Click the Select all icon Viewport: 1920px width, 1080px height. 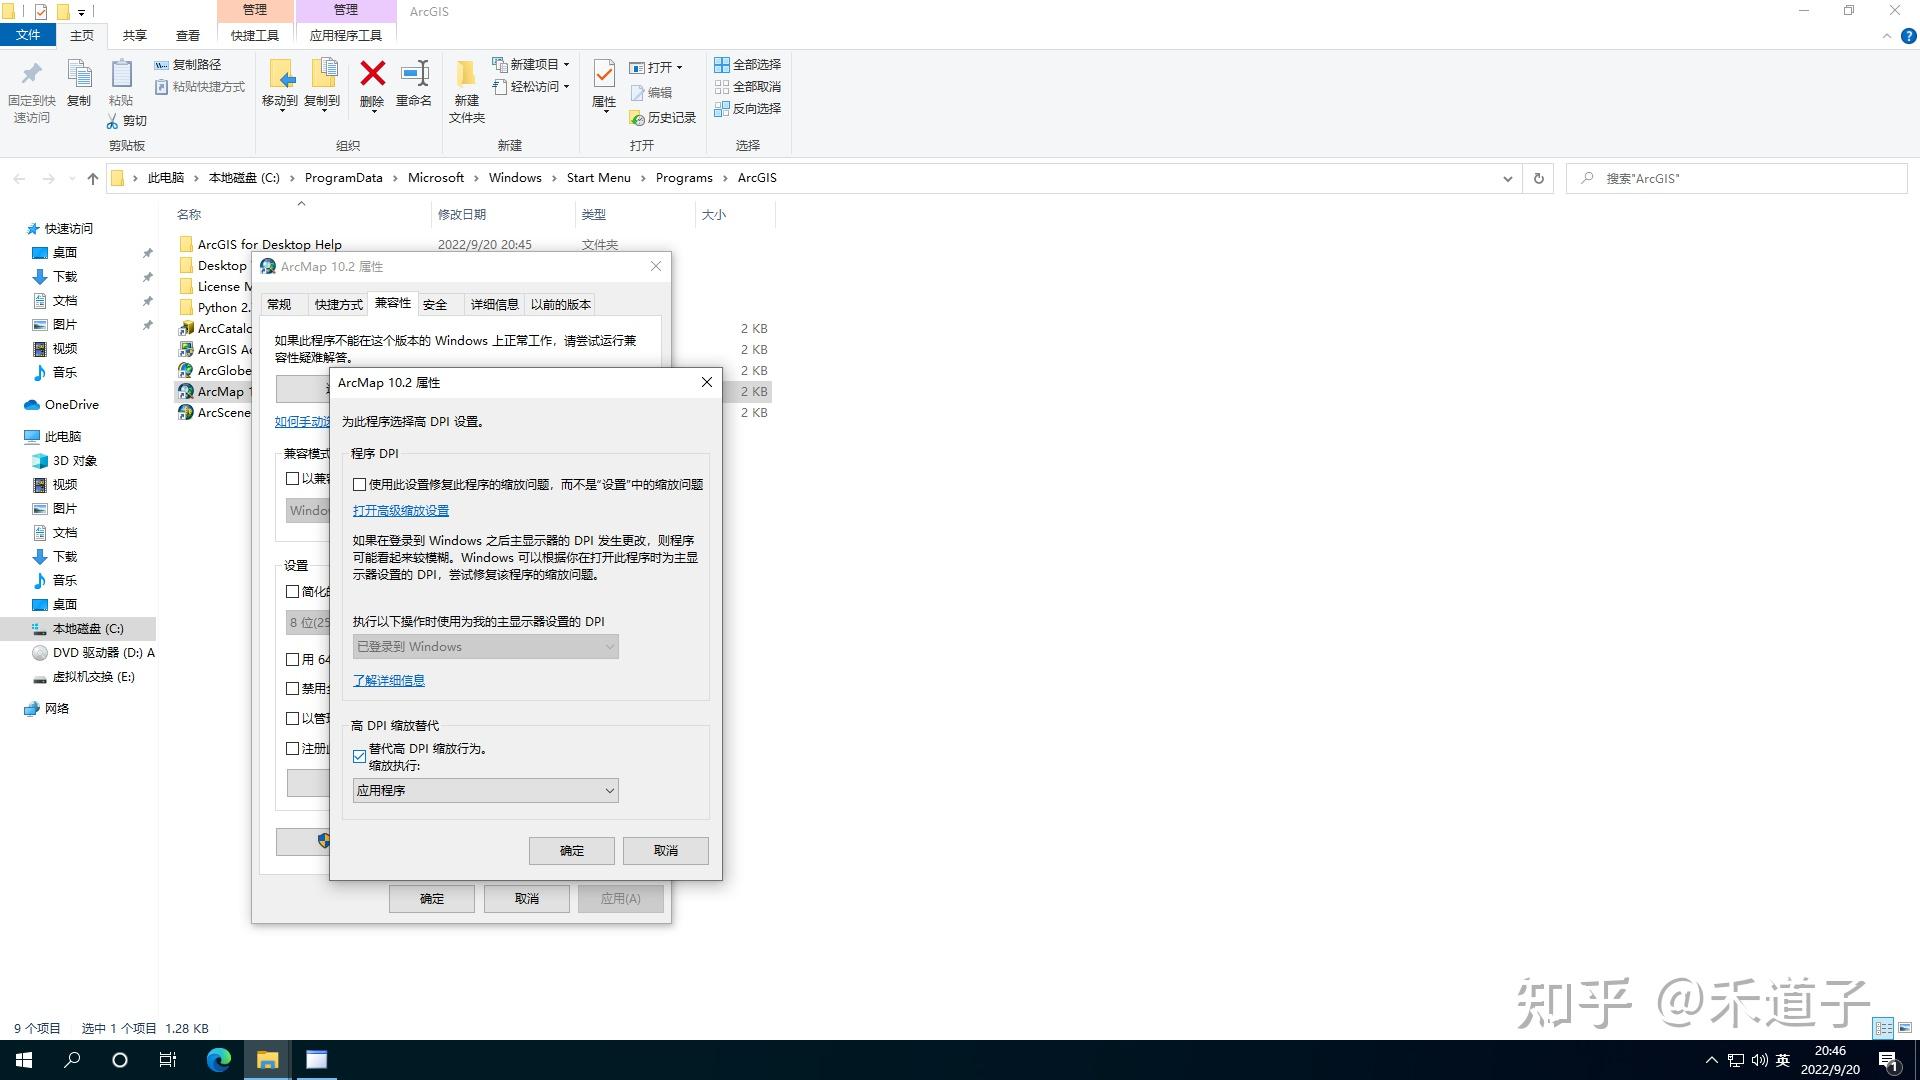click(x=721, y=64)
